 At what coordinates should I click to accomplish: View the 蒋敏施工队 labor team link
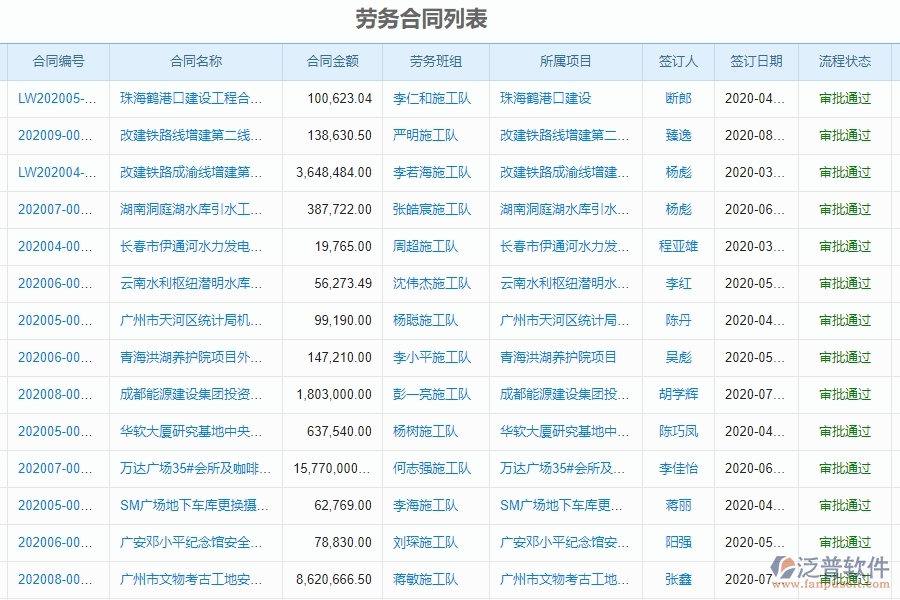[x=431, y=579]
